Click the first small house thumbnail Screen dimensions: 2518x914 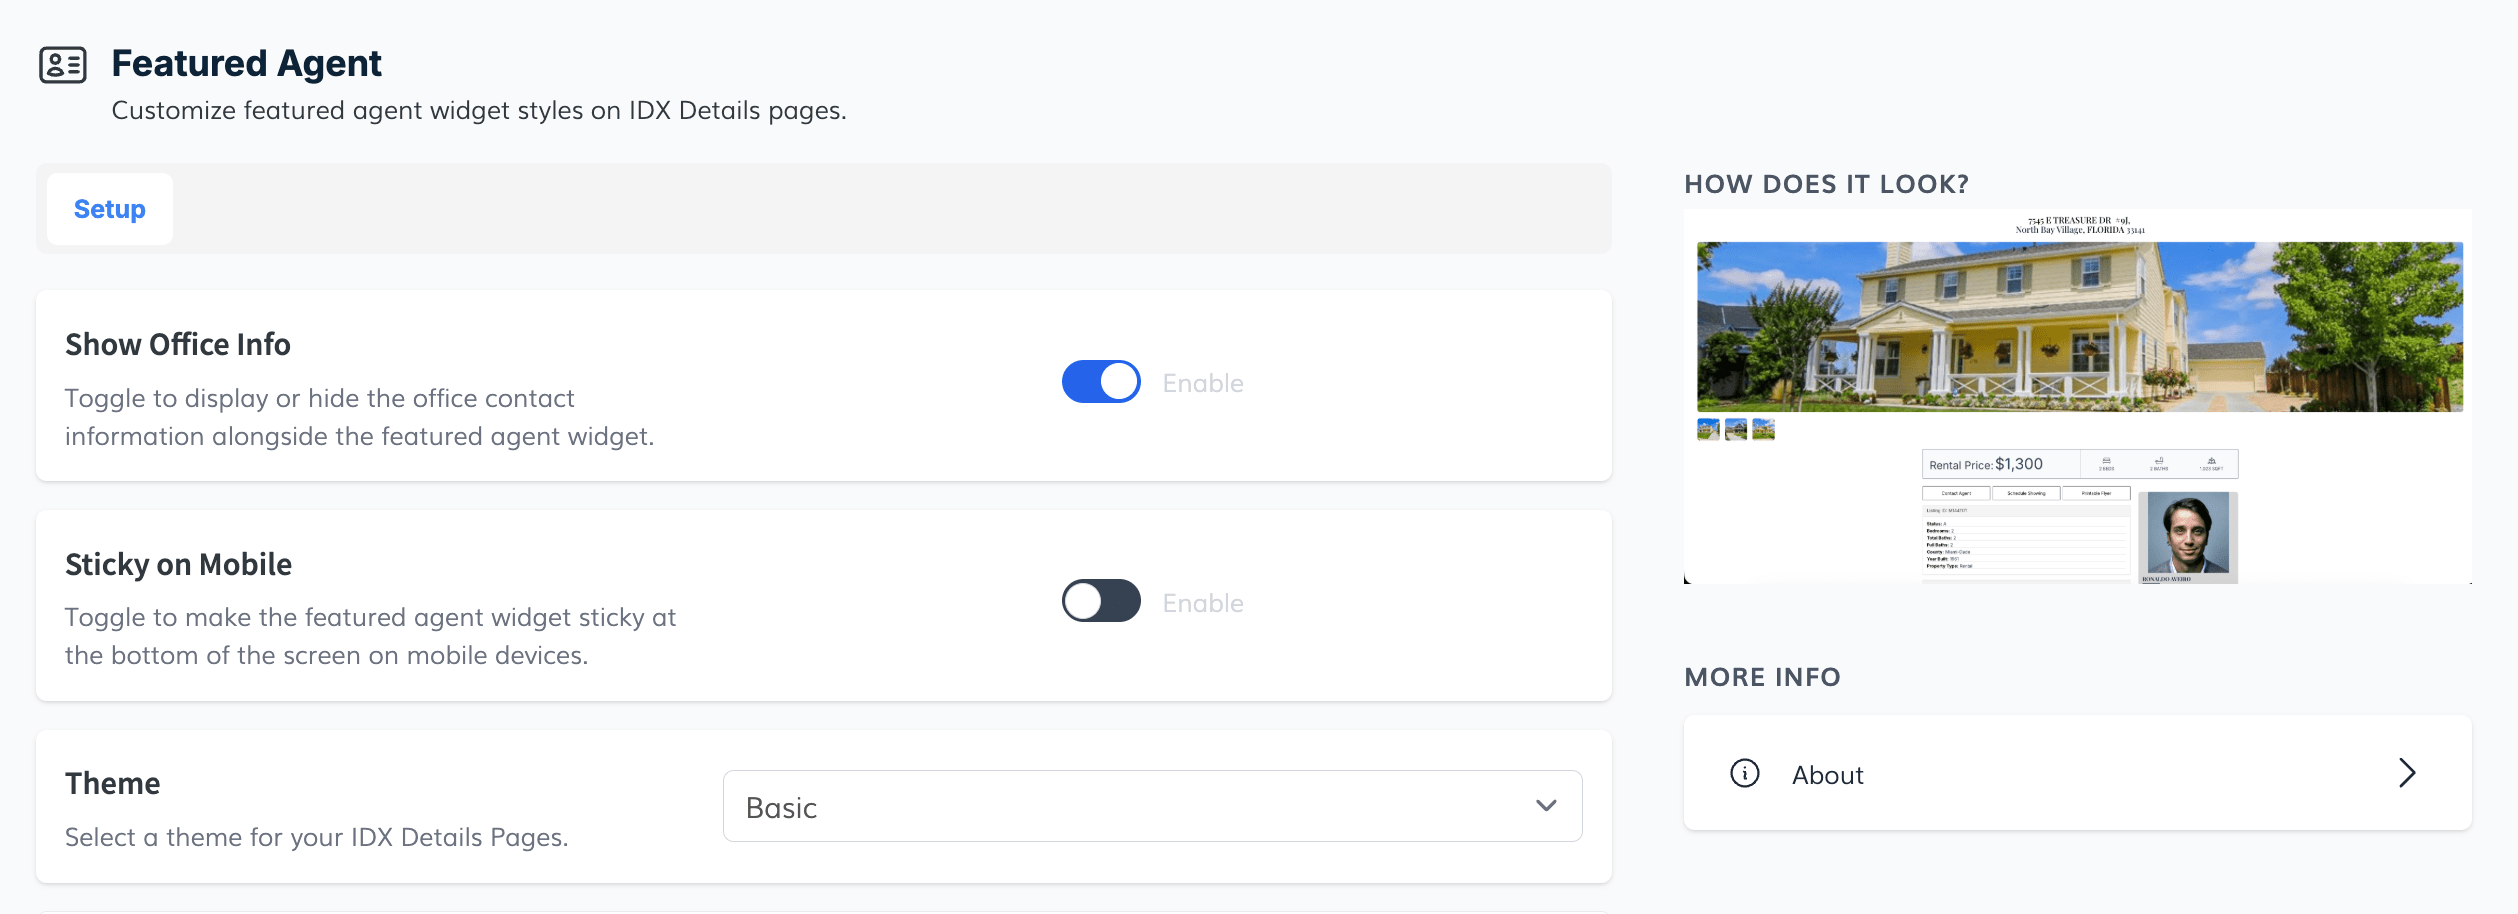click(1708, 430)
